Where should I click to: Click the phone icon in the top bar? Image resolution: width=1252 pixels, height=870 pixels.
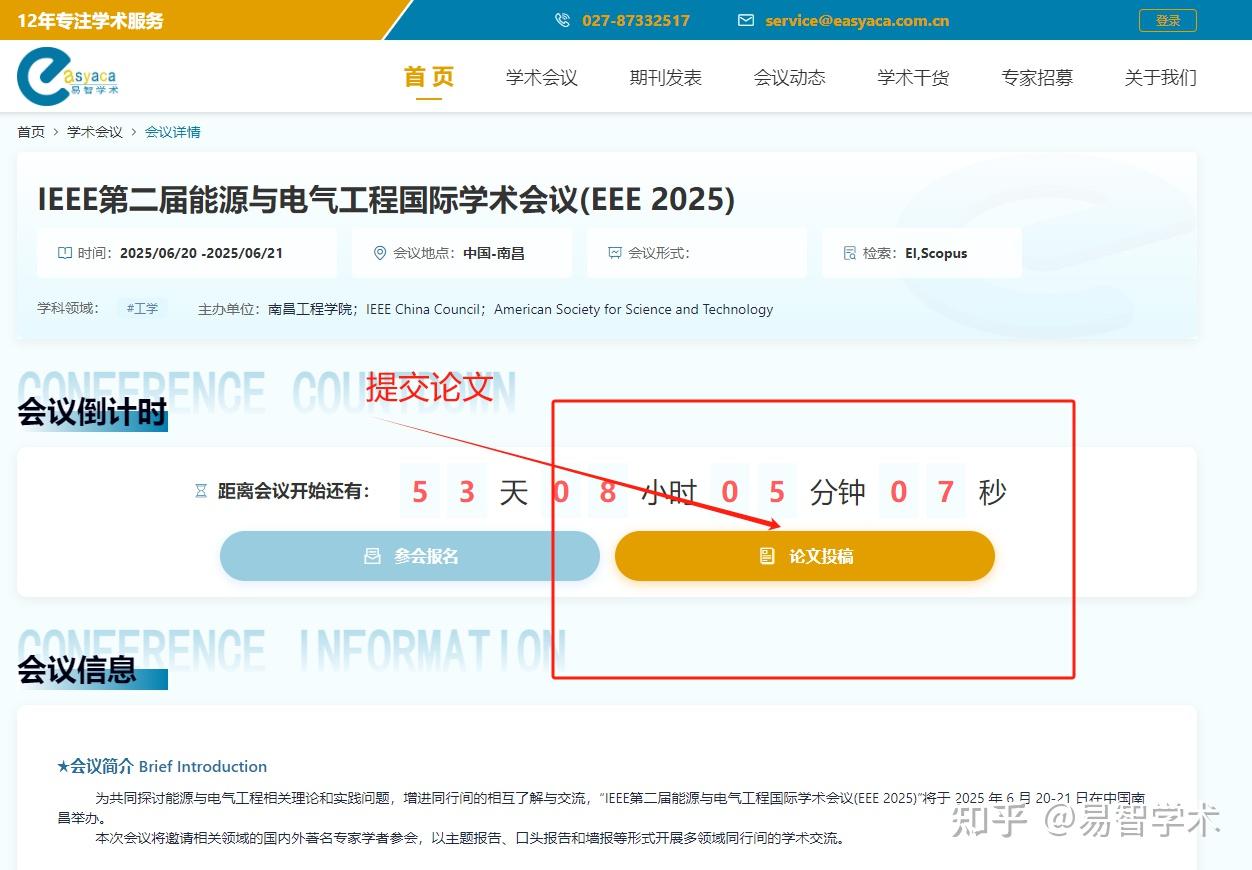[562, 20]
